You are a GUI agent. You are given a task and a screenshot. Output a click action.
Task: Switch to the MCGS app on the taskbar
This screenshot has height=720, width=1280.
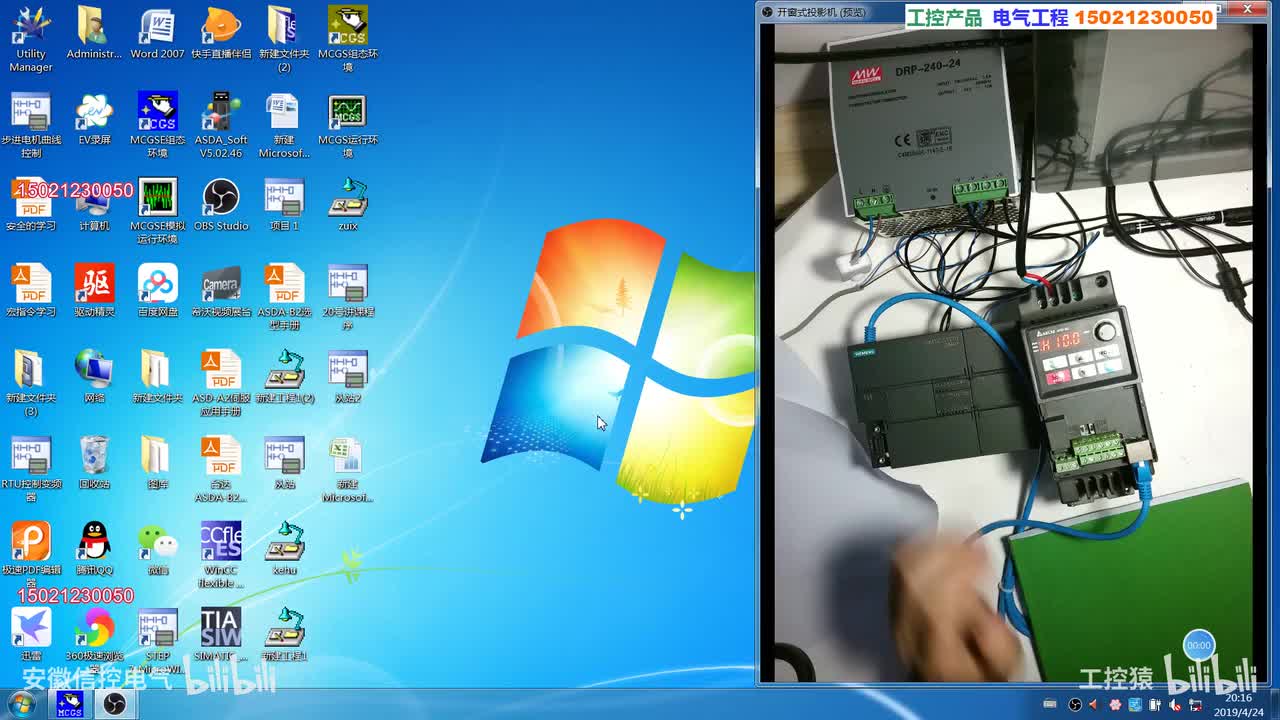click(x=69, y=704)
